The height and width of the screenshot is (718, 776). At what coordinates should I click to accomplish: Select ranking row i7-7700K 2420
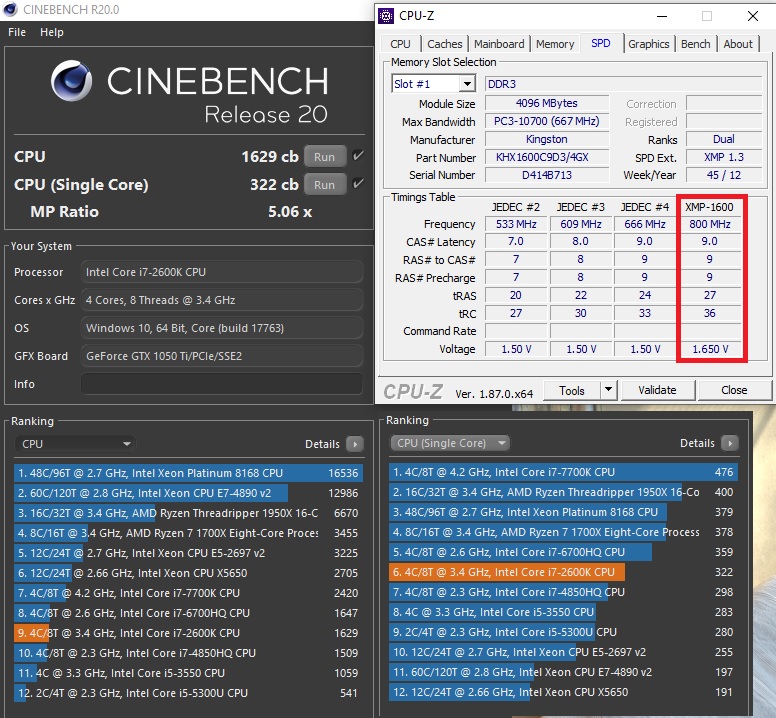pos(189,593)
